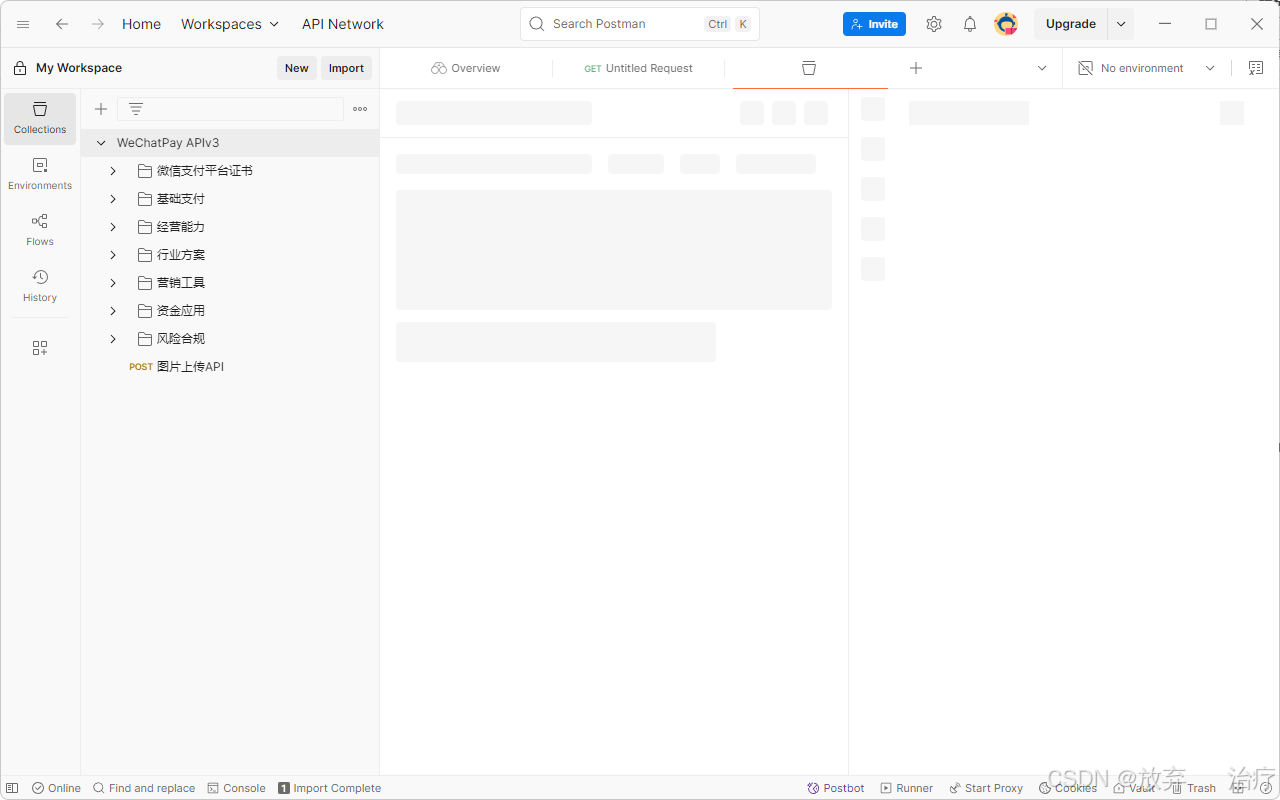Select the 营销工具 folder row
This screenshot has height=800, width=1280.
point(230,283)
